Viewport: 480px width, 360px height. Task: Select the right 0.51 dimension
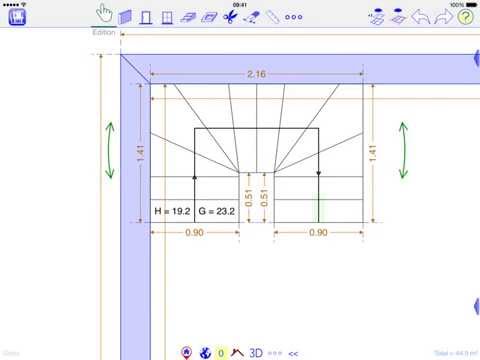coord(264,198)
